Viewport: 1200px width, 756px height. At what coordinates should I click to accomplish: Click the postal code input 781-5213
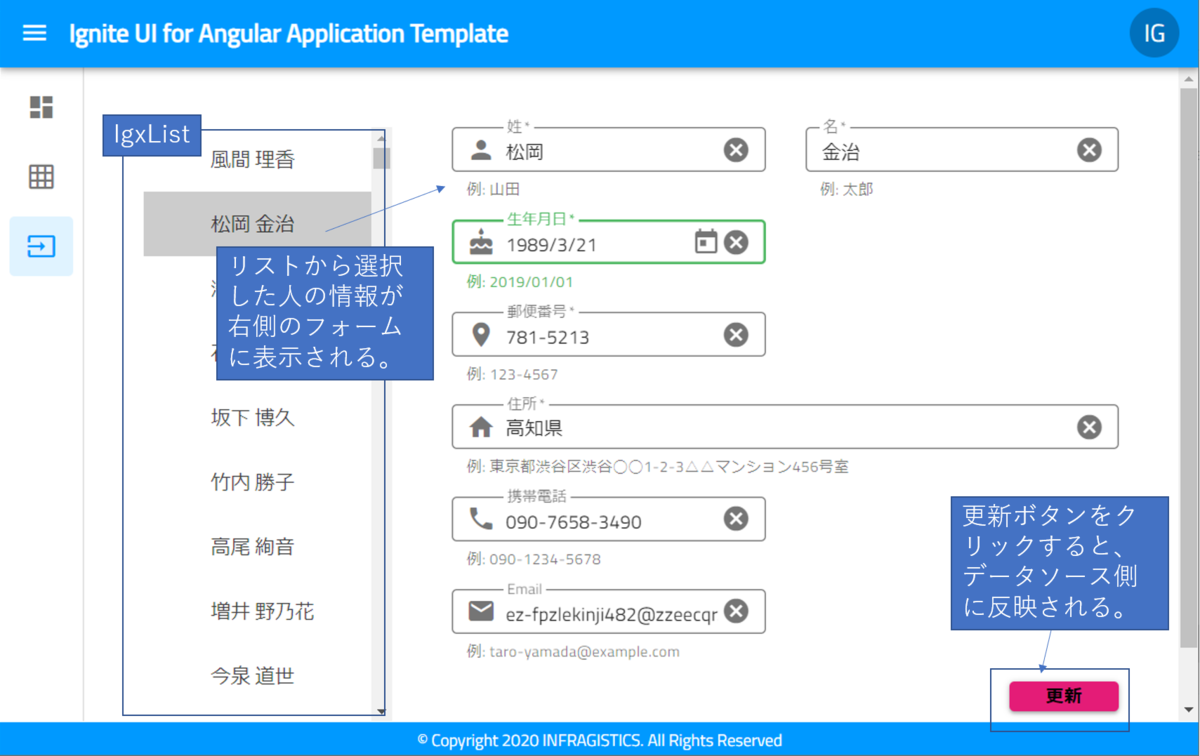610,336
